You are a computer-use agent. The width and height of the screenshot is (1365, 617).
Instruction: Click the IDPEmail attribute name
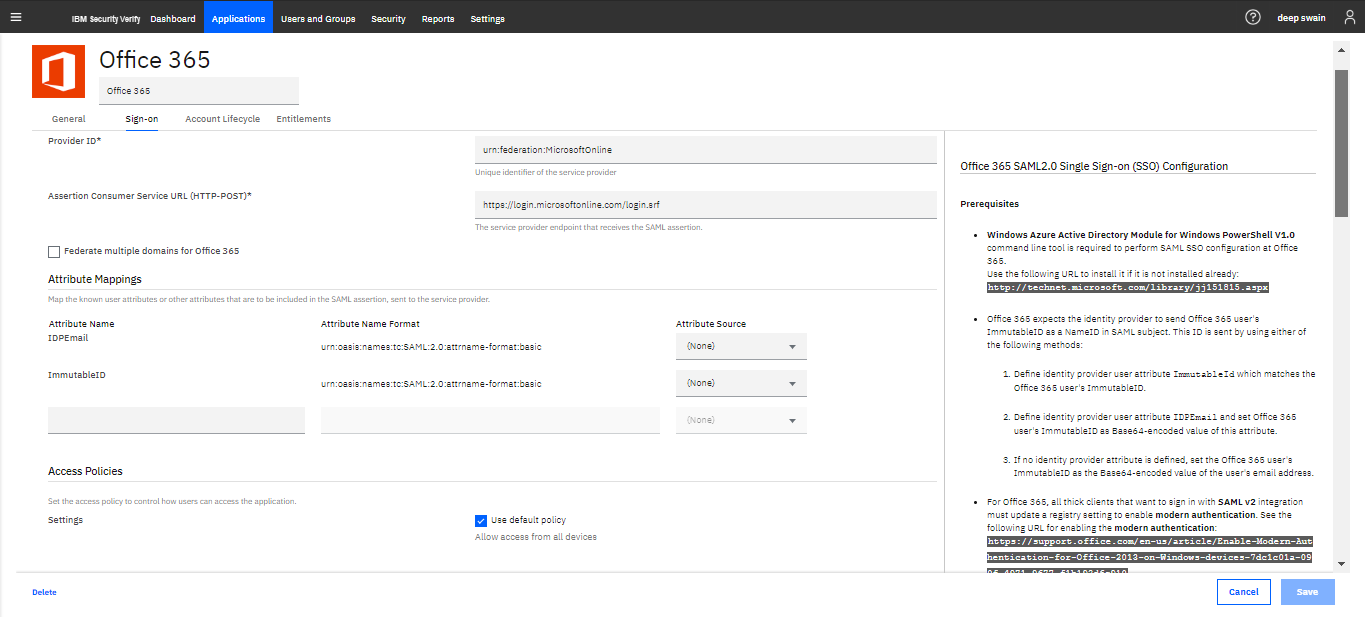(69, 338)
